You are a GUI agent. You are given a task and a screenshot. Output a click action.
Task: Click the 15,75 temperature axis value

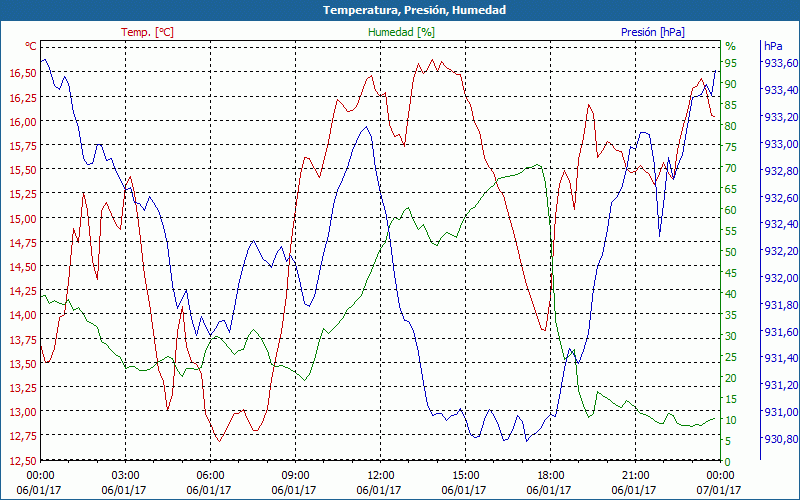23,145
